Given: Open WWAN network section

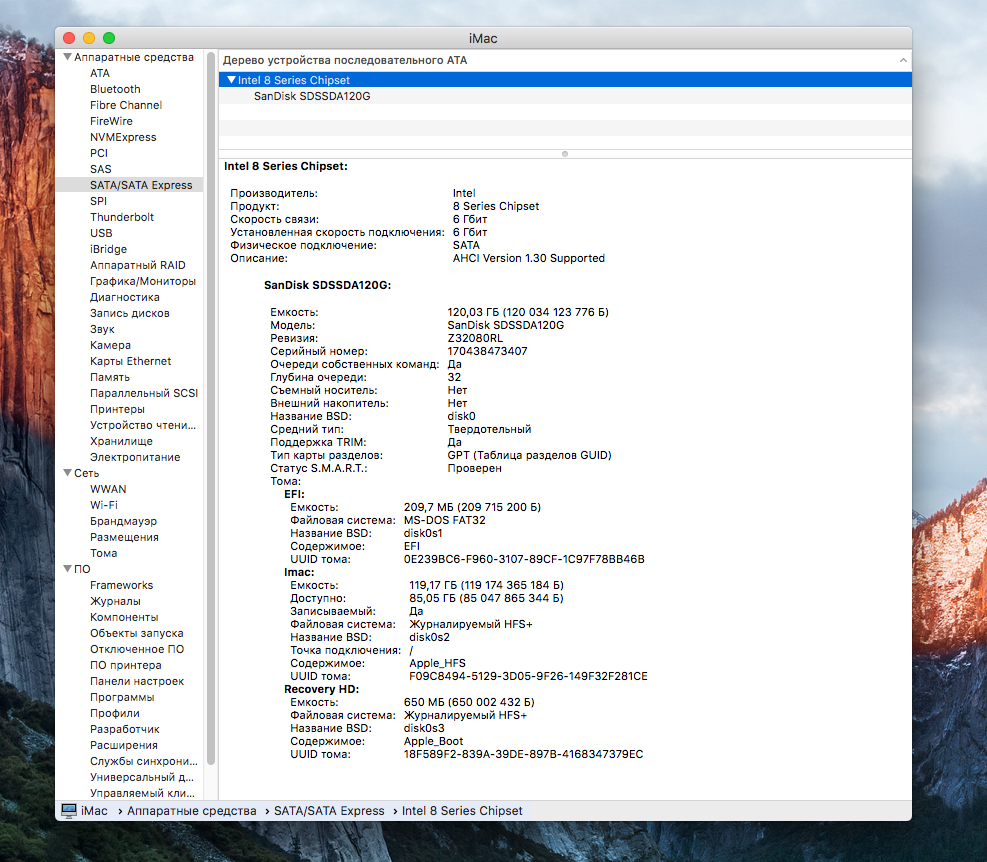Looking at the screenshot, I should click(108, 489).
